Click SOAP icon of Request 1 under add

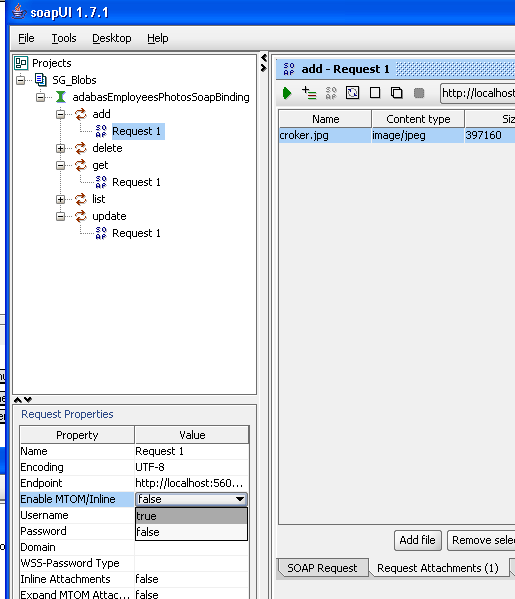(x=101, y=131)
